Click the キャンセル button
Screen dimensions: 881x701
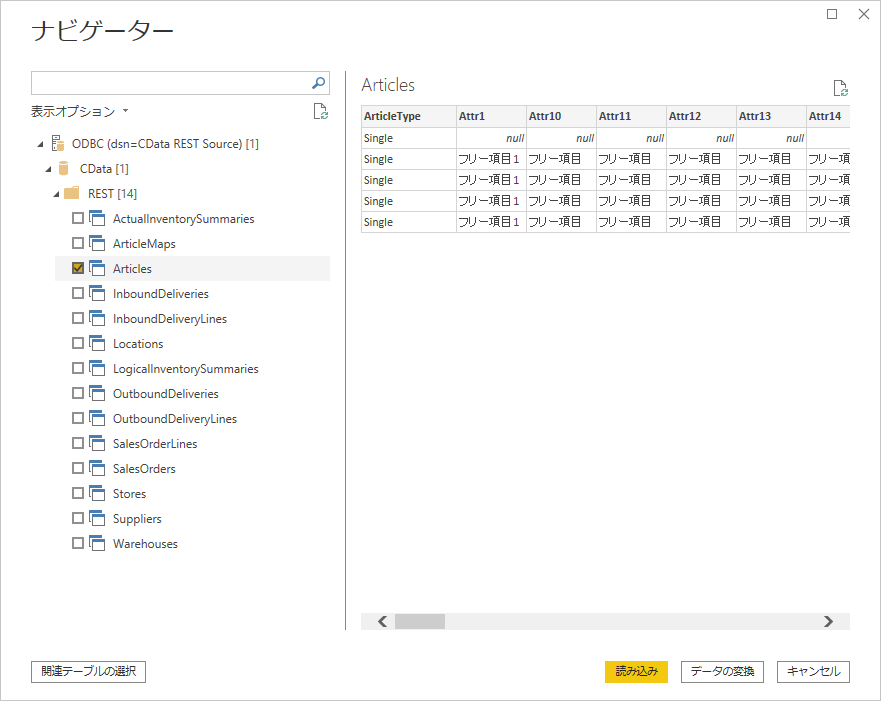813,671
